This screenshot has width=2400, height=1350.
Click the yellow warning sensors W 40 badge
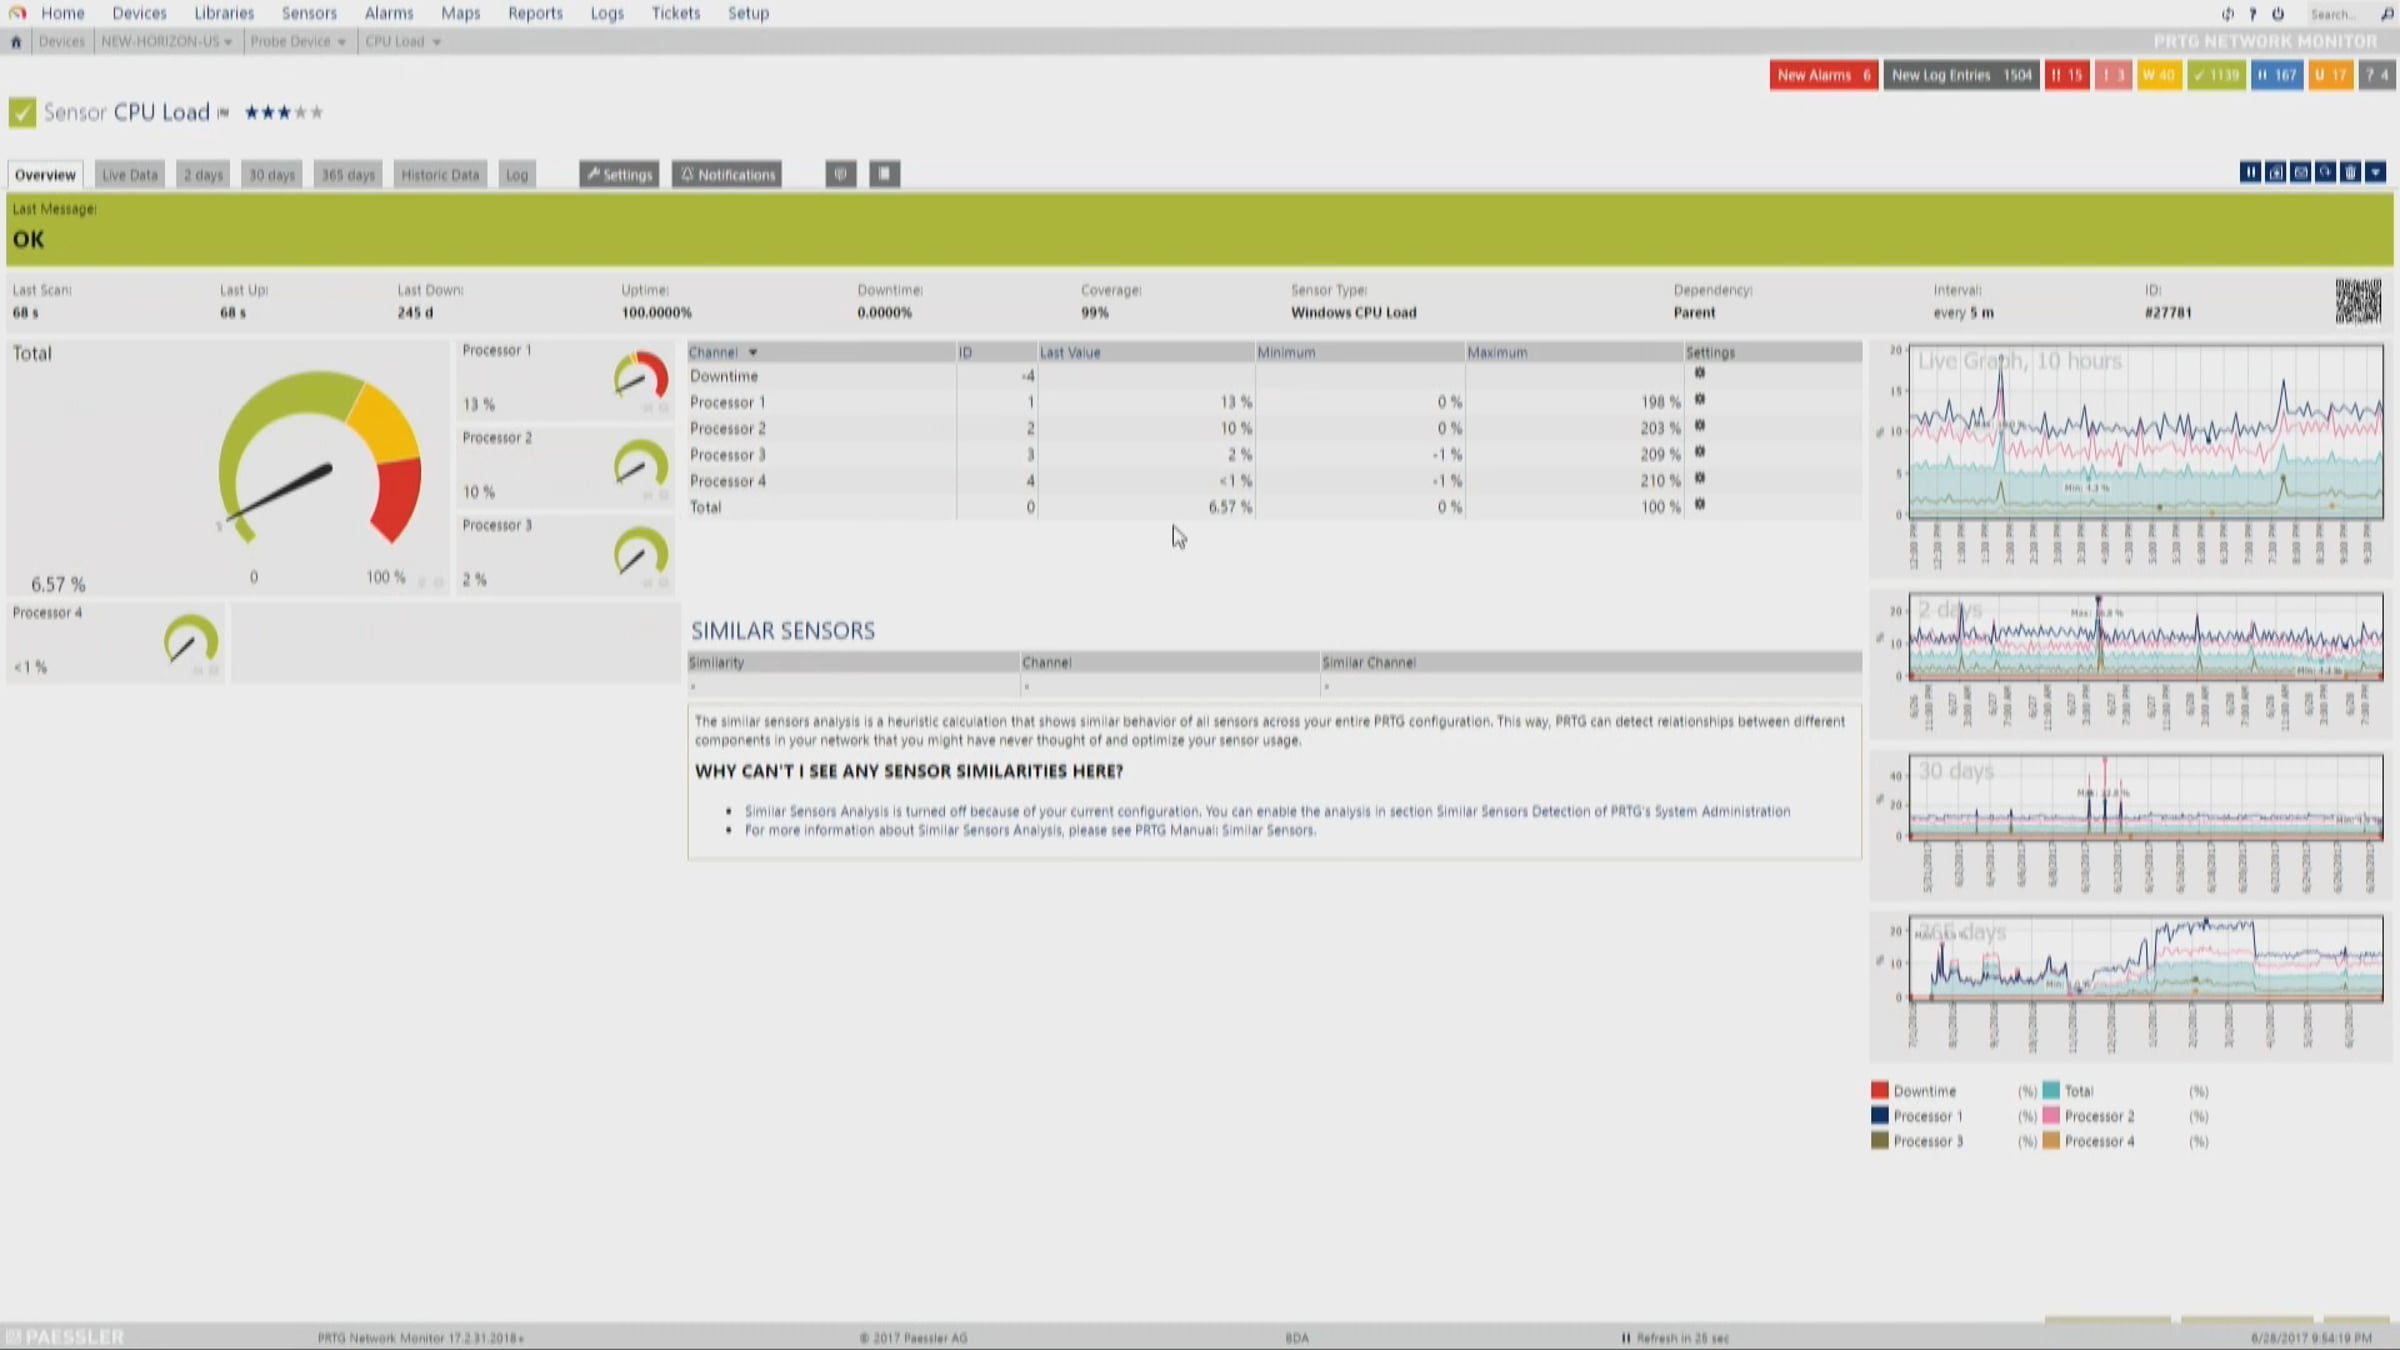click(2159, 75)
